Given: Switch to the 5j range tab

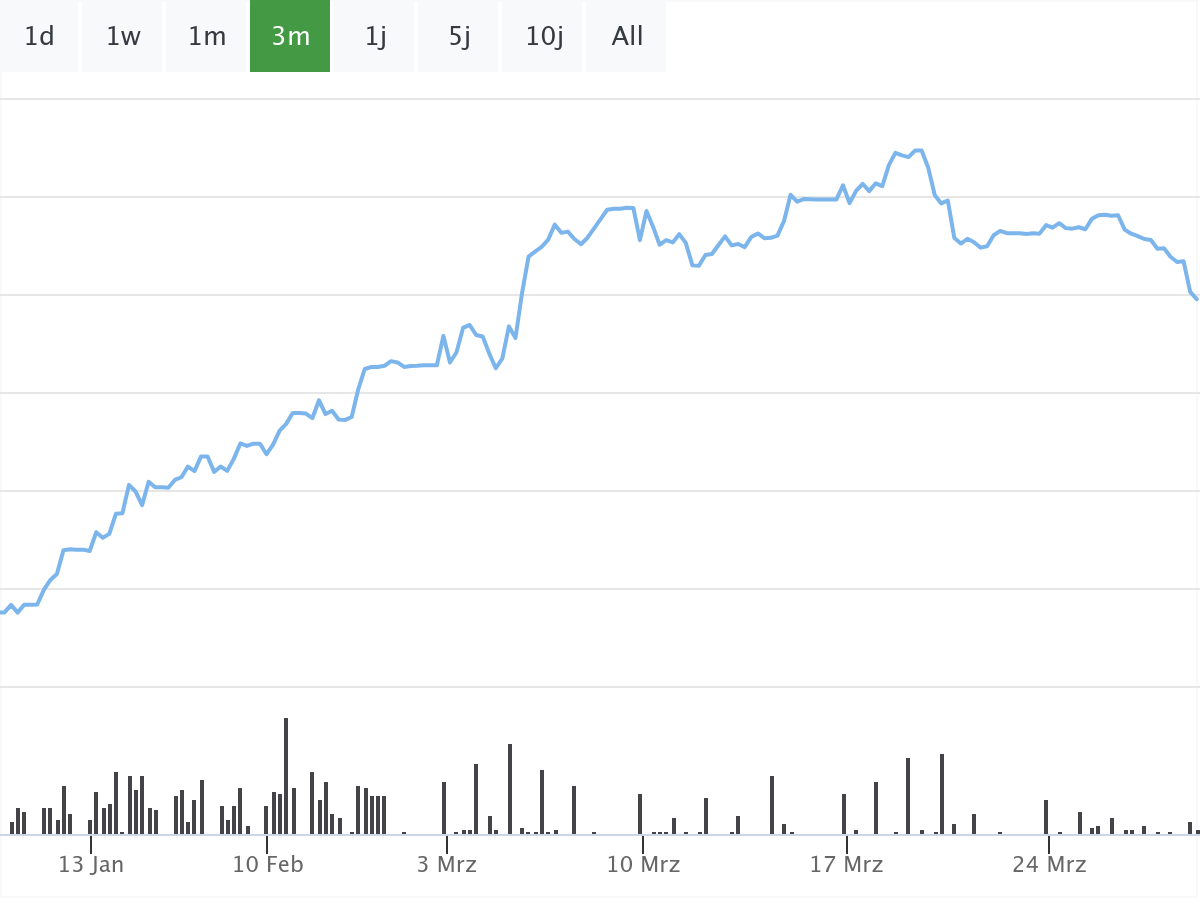Looking at the screenshot, I should [459, 37].
